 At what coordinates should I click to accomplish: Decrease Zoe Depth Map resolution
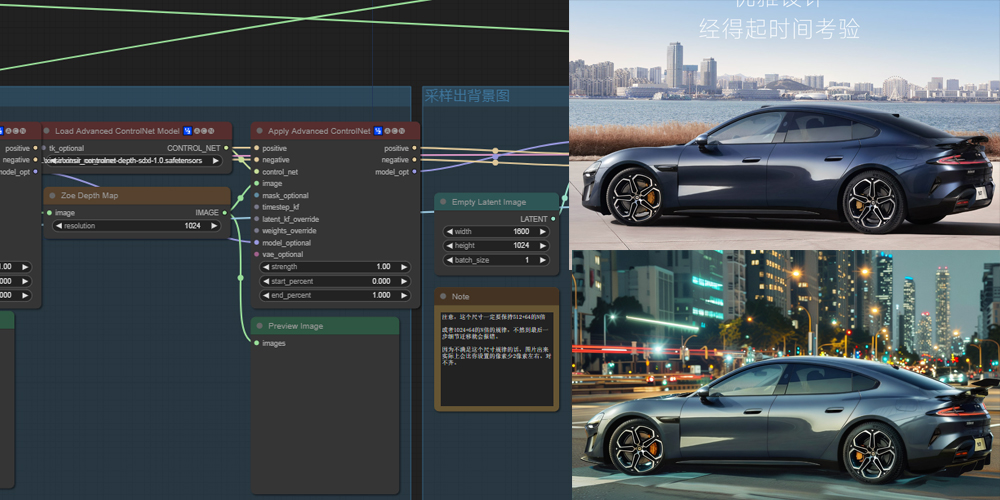coord(58,226)
